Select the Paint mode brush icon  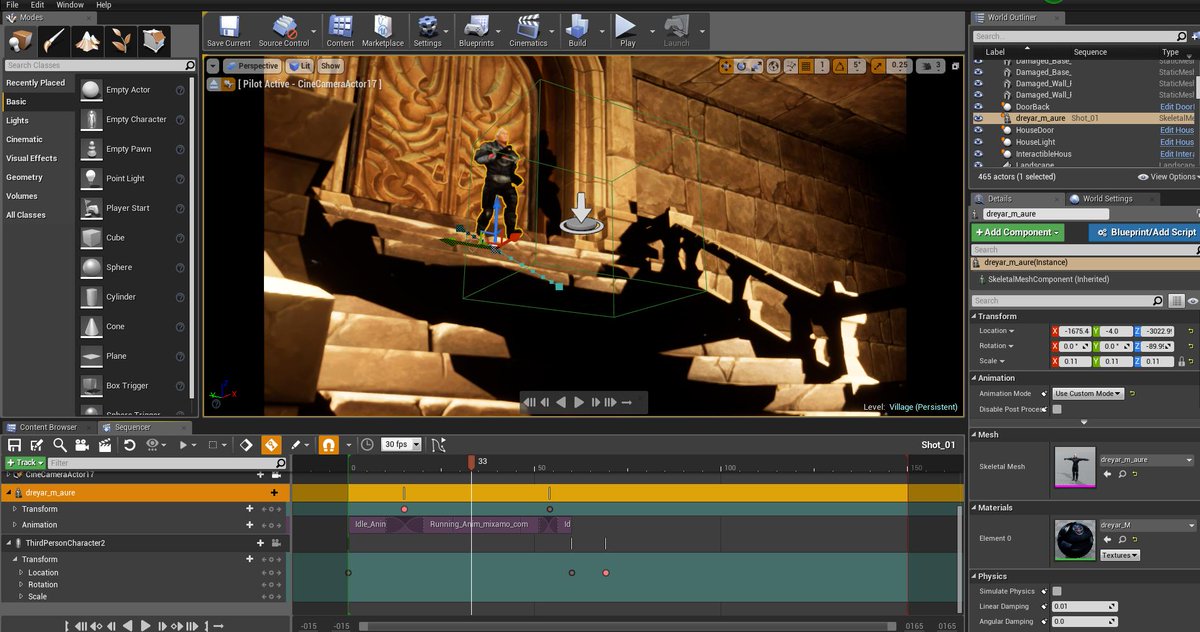pyautogui.click(x=54, y=41)
